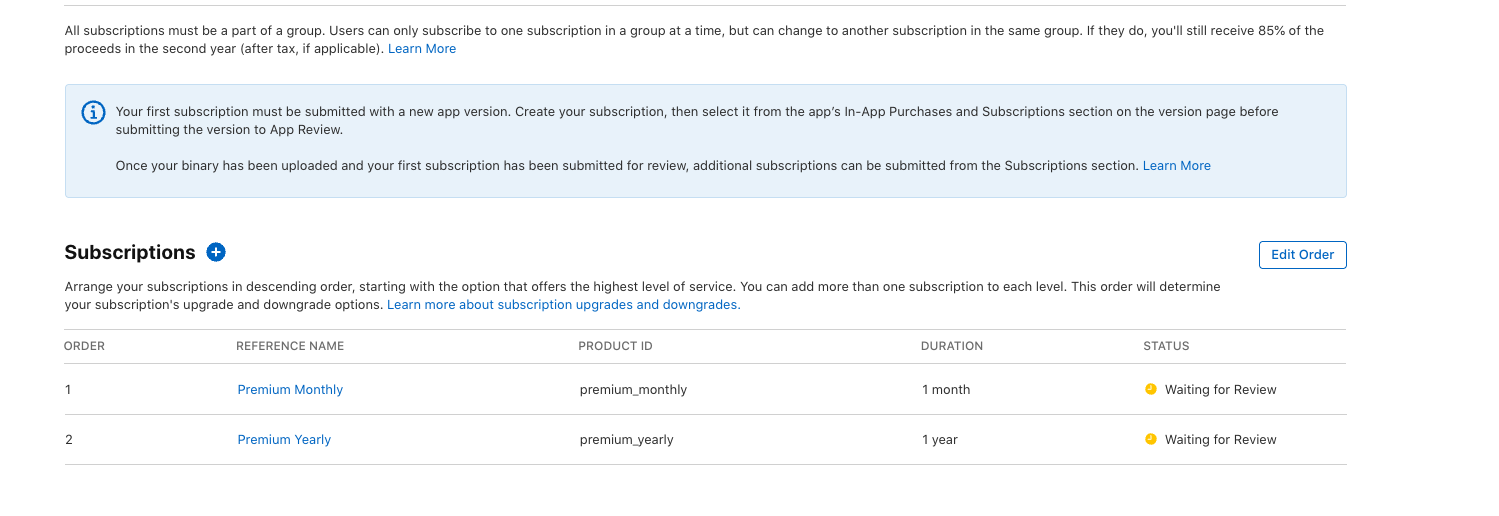Select the premium_yearly product ID text
This screenshot has width=1499, height=516.
pos(627,440)
